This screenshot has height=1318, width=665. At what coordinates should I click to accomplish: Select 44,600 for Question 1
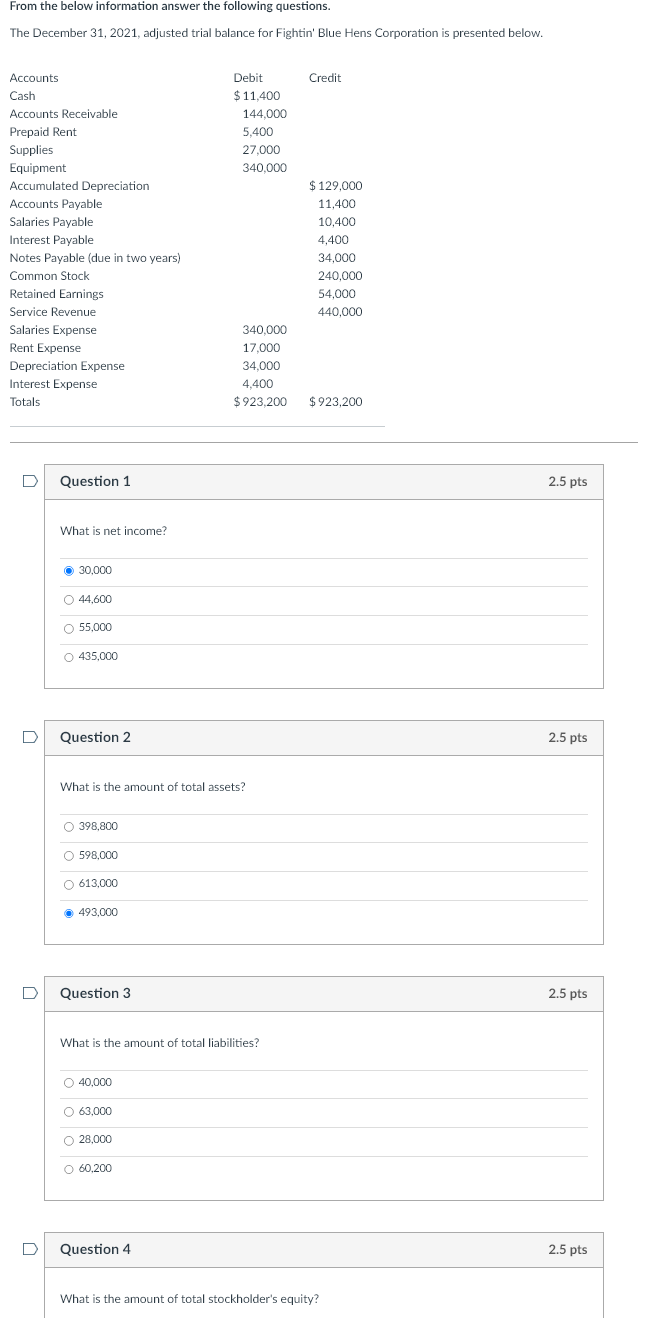[69, 599]
